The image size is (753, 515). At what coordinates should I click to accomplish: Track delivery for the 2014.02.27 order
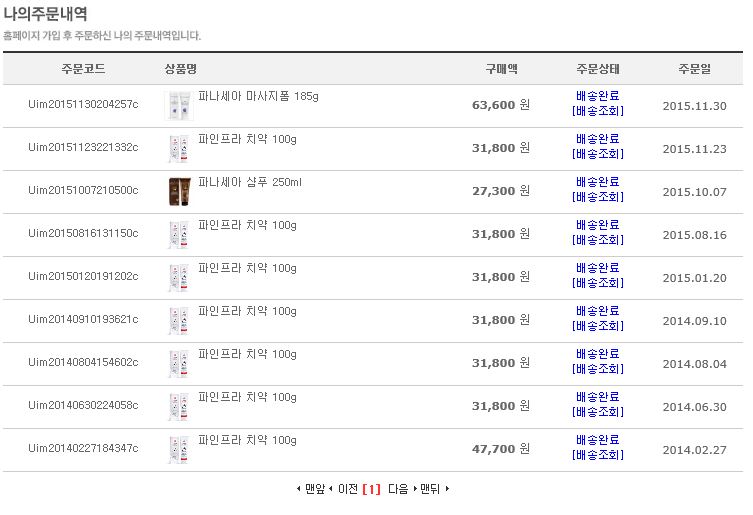[x=598, y=455]
